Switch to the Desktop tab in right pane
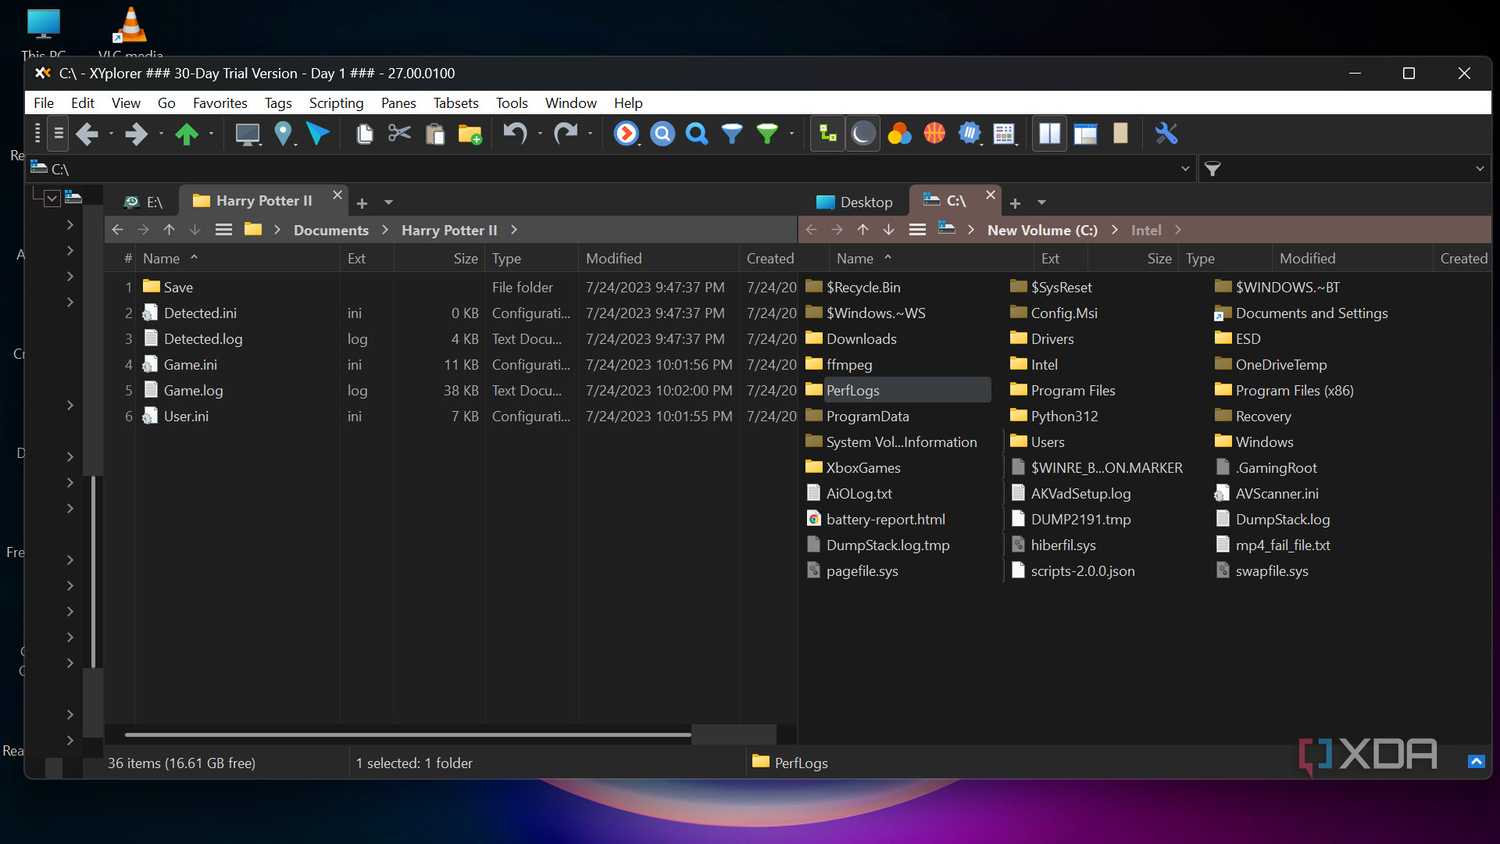1500x844 pixels. (854, 202)
